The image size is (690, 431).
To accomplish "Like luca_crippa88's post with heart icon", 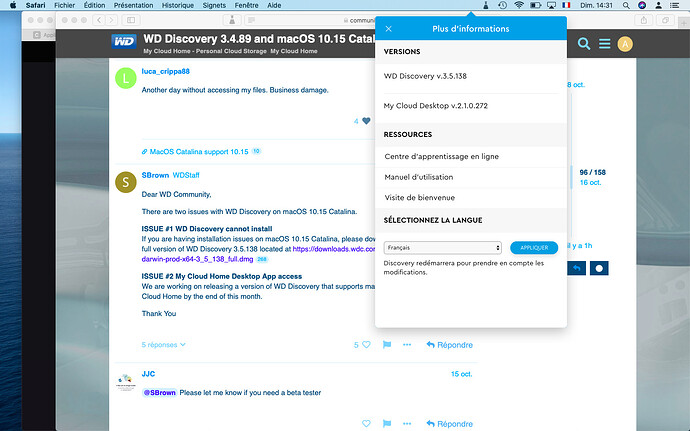I will [366, 121].
